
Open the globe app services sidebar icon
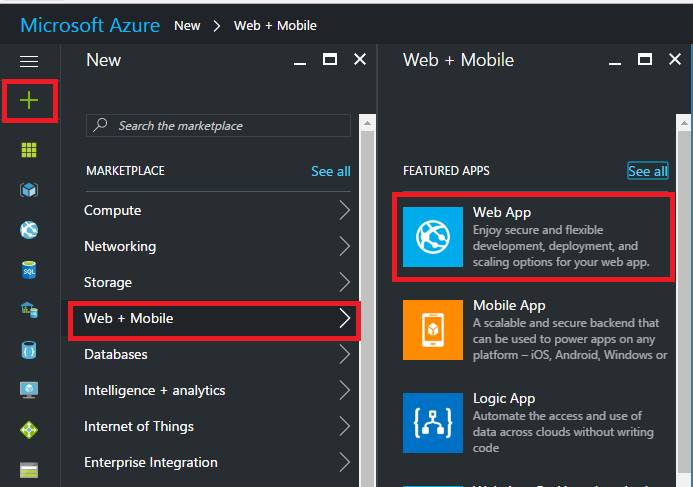(29, 230)
